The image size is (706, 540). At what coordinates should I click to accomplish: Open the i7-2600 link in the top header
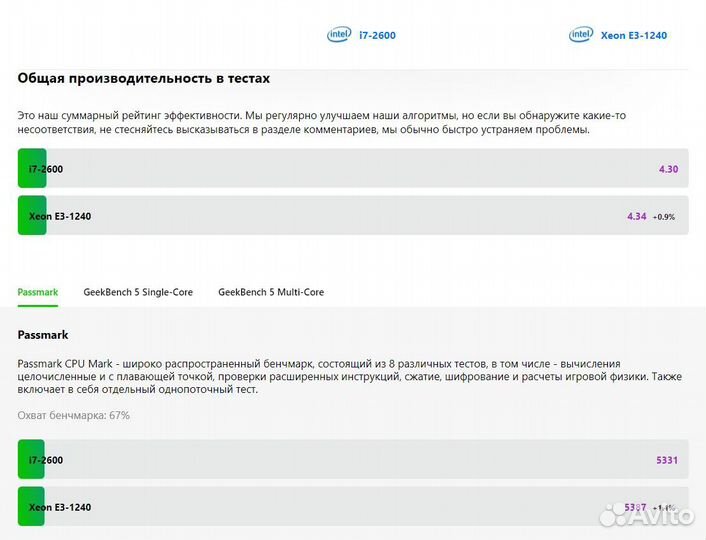377,36
